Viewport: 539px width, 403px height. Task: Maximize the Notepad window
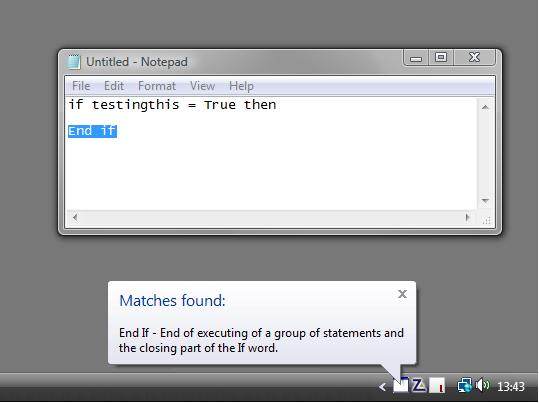click(x=441, y=57)
